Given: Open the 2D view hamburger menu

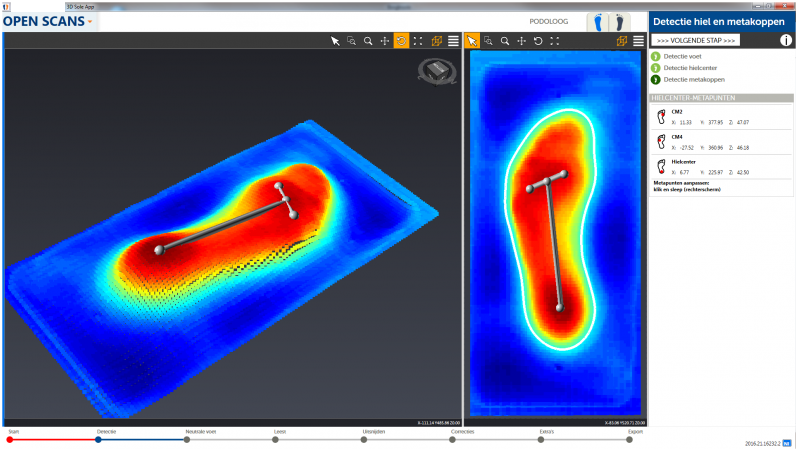Looking at the screenshot, I should (638, 41).
